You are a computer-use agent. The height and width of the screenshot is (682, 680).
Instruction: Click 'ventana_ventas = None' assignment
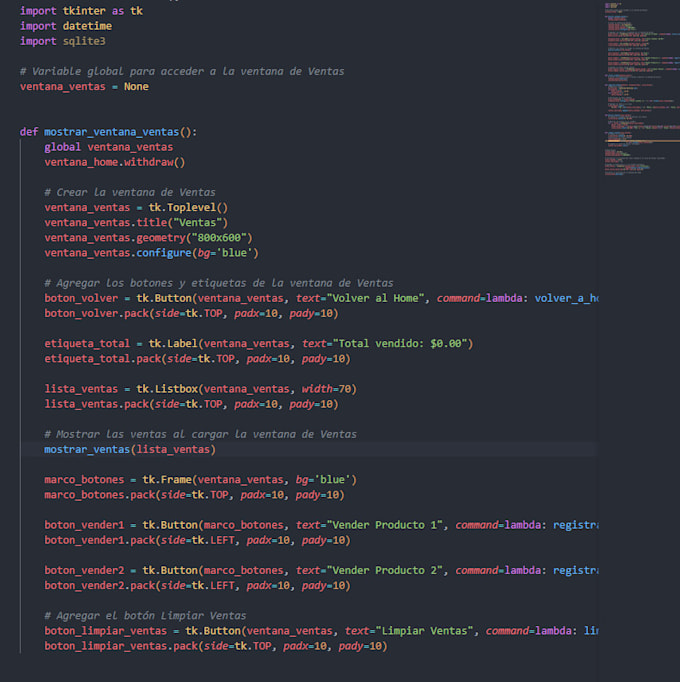point(84,87)
